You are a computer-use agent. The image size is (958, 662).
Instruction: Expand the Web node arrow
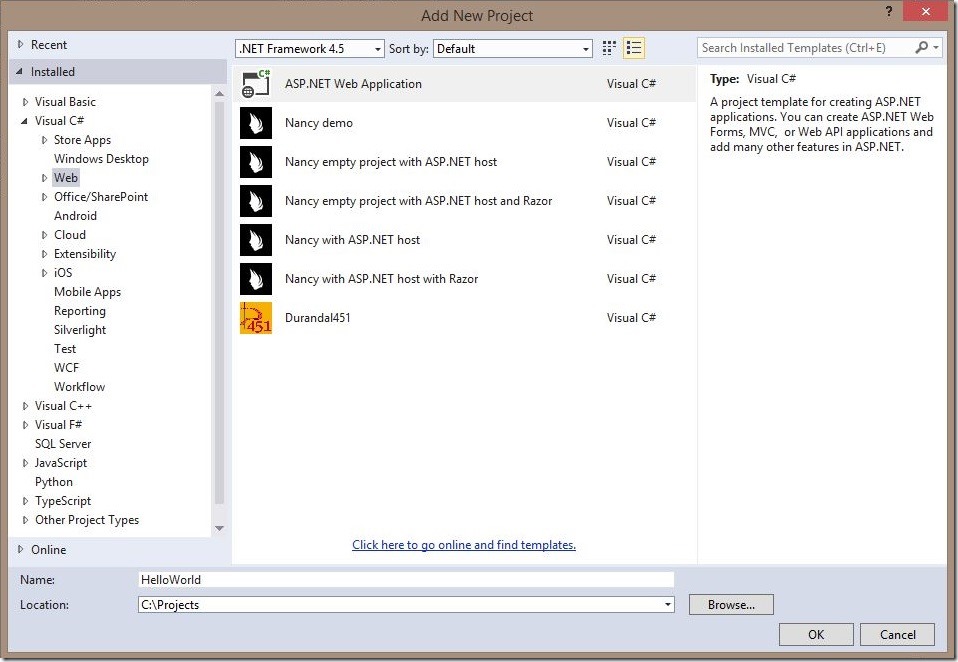tap(44, 178)
